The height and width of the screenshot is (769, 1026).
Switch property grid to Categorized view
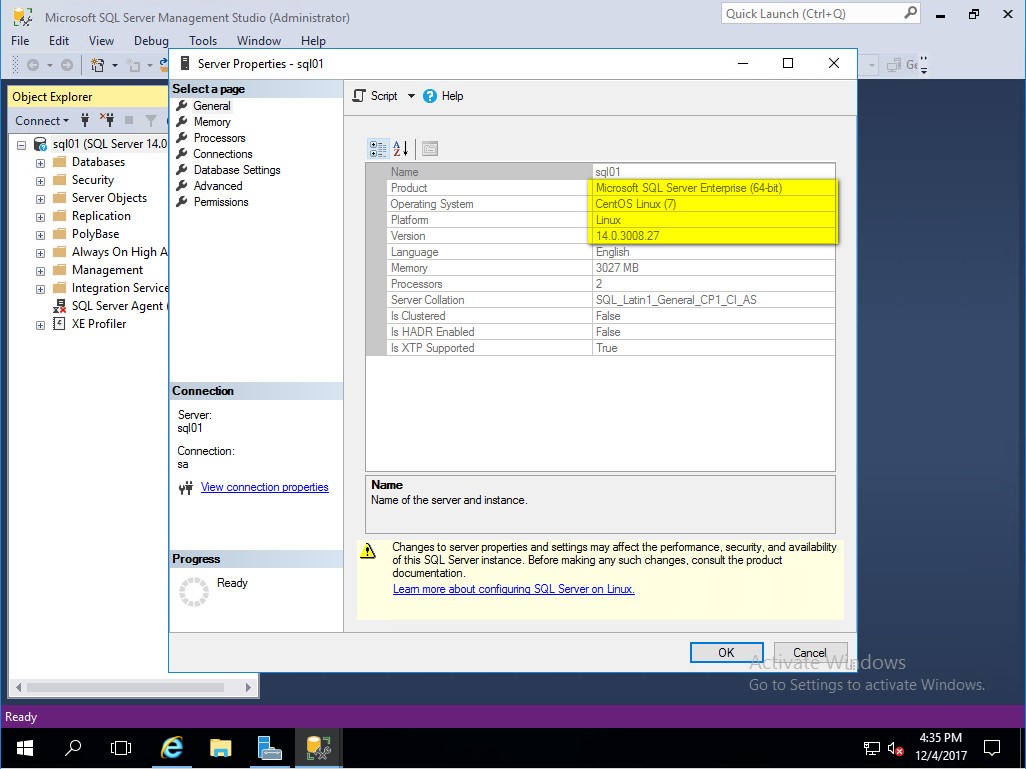tap(378, 148)
